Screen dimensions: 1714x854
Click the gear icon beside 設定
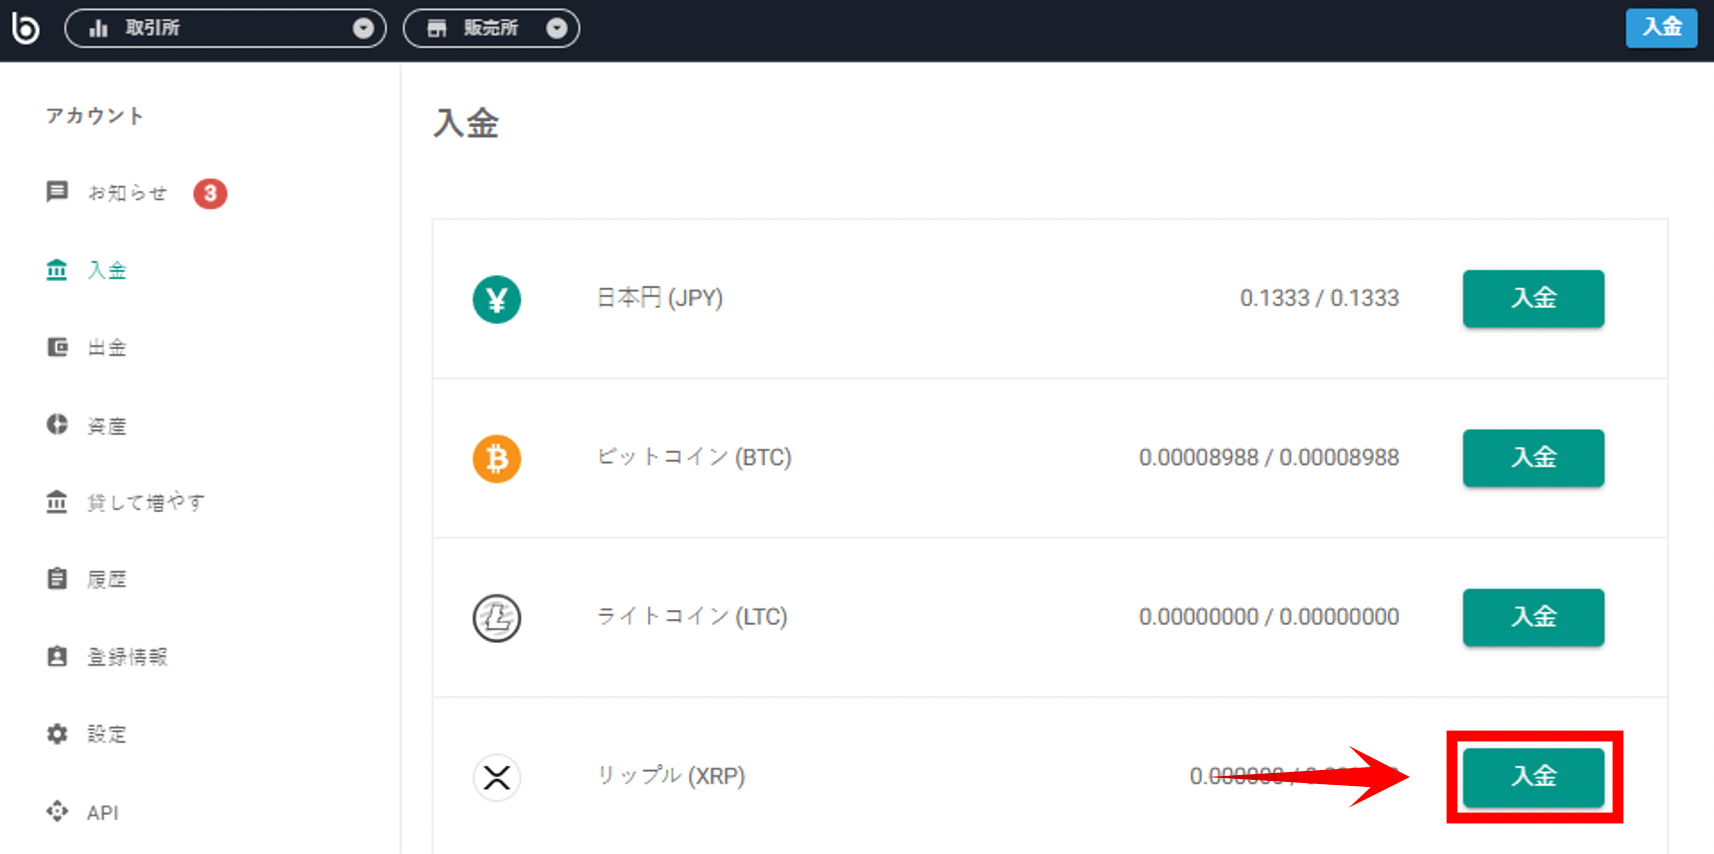[x=57, y=734]
